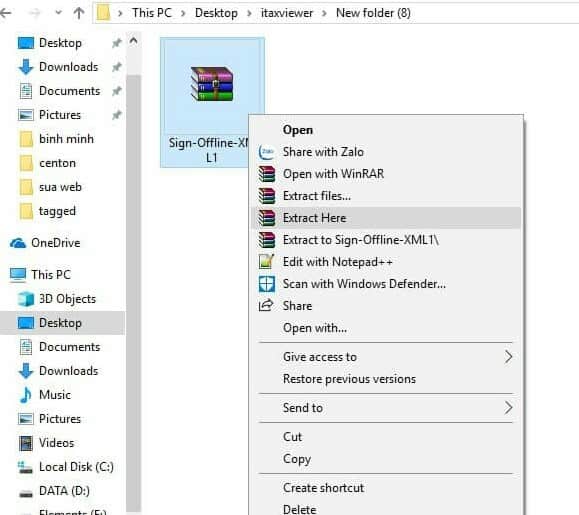Screen dimensions: 579x515
Task: Click pin icon next to pinned Desktop
Action: [x=117, y=43]
